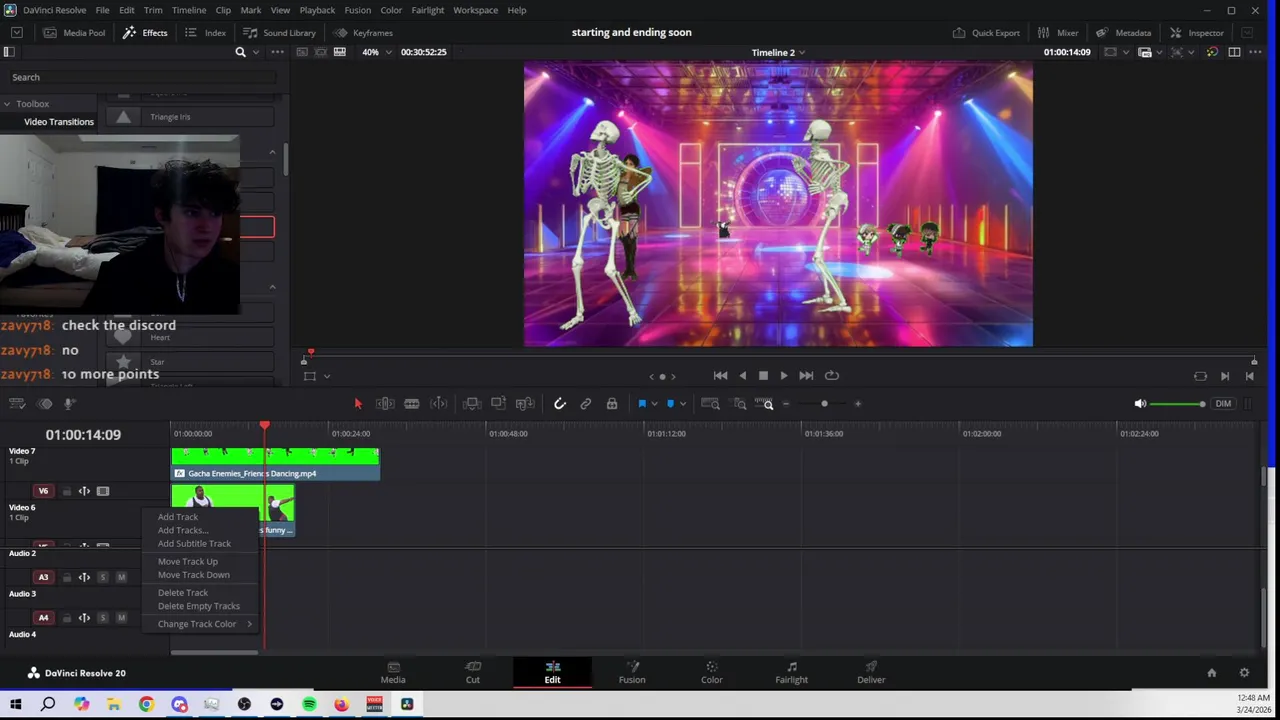Toggle Loop playback in viewer
This screenshot has width=1280, height=720.
[x=832, y=376]
